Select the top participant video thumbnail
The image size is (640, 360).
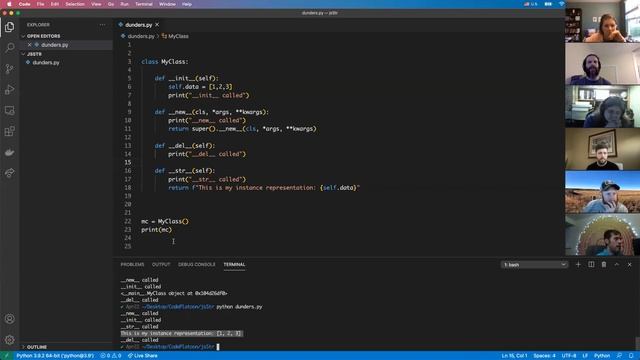pyautogui.click(x=602, y=22)
